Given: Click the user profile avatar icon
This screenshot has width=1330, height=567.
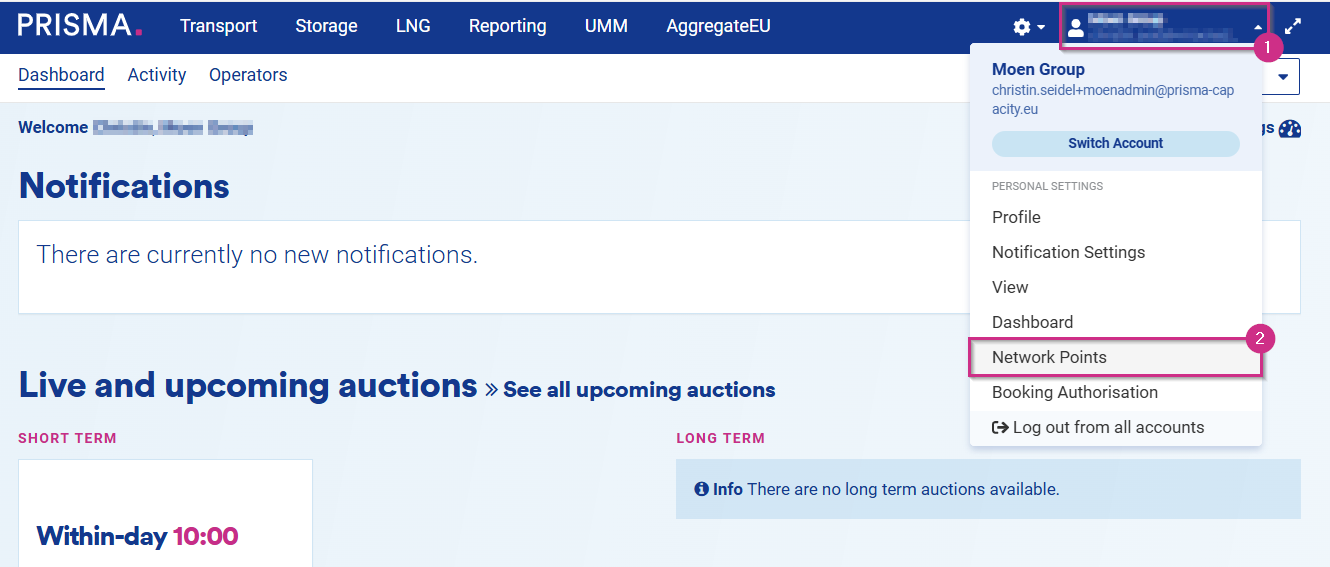Looking at the screenshot, I should coord(1076,27).
